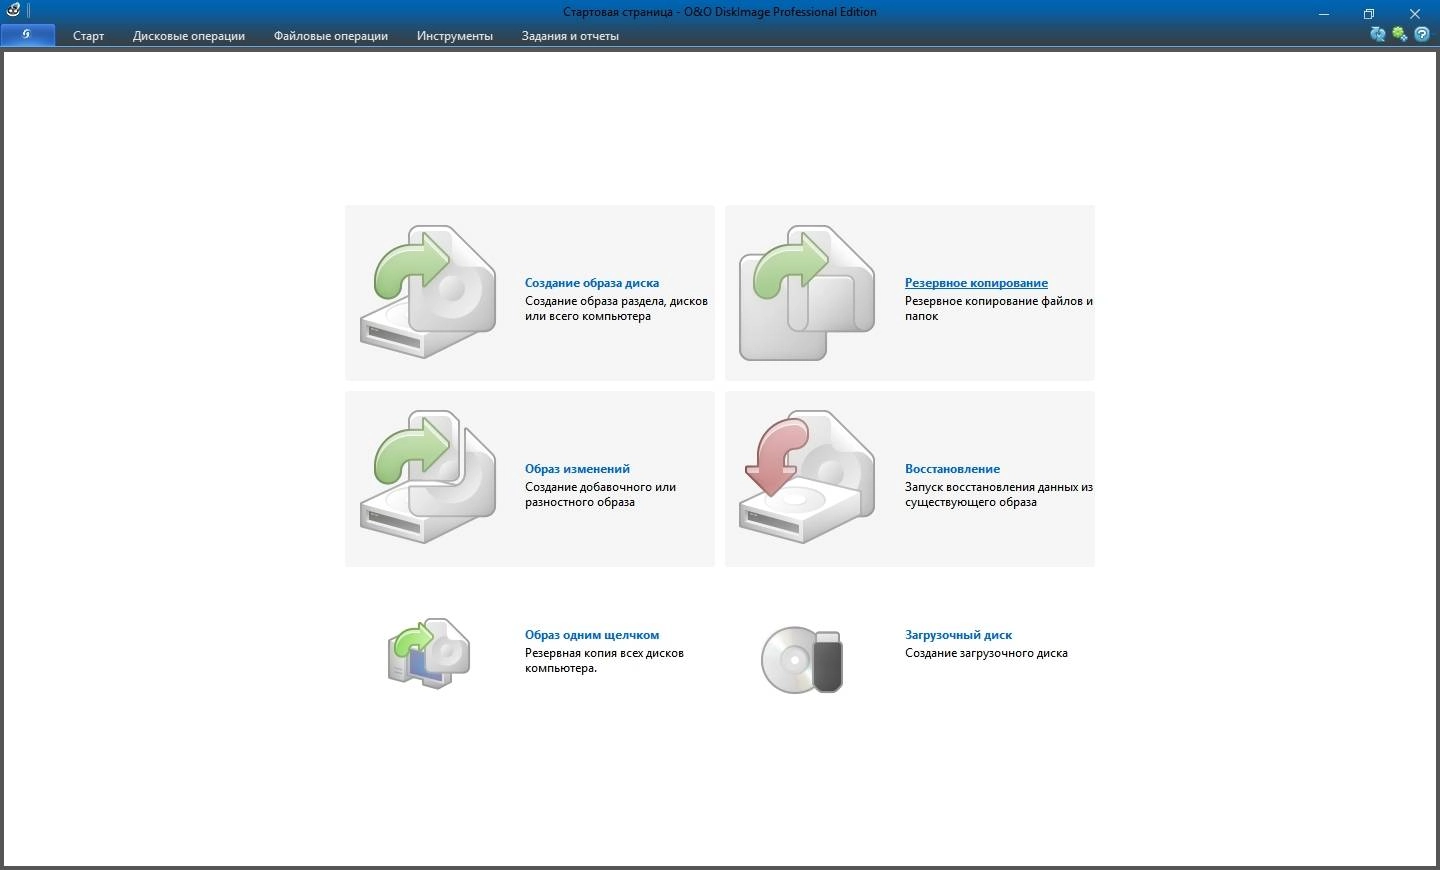Viewport: 1440px width, 870px height.
Task: Click the file backup documents icon
Action: (x=807, y=293)
